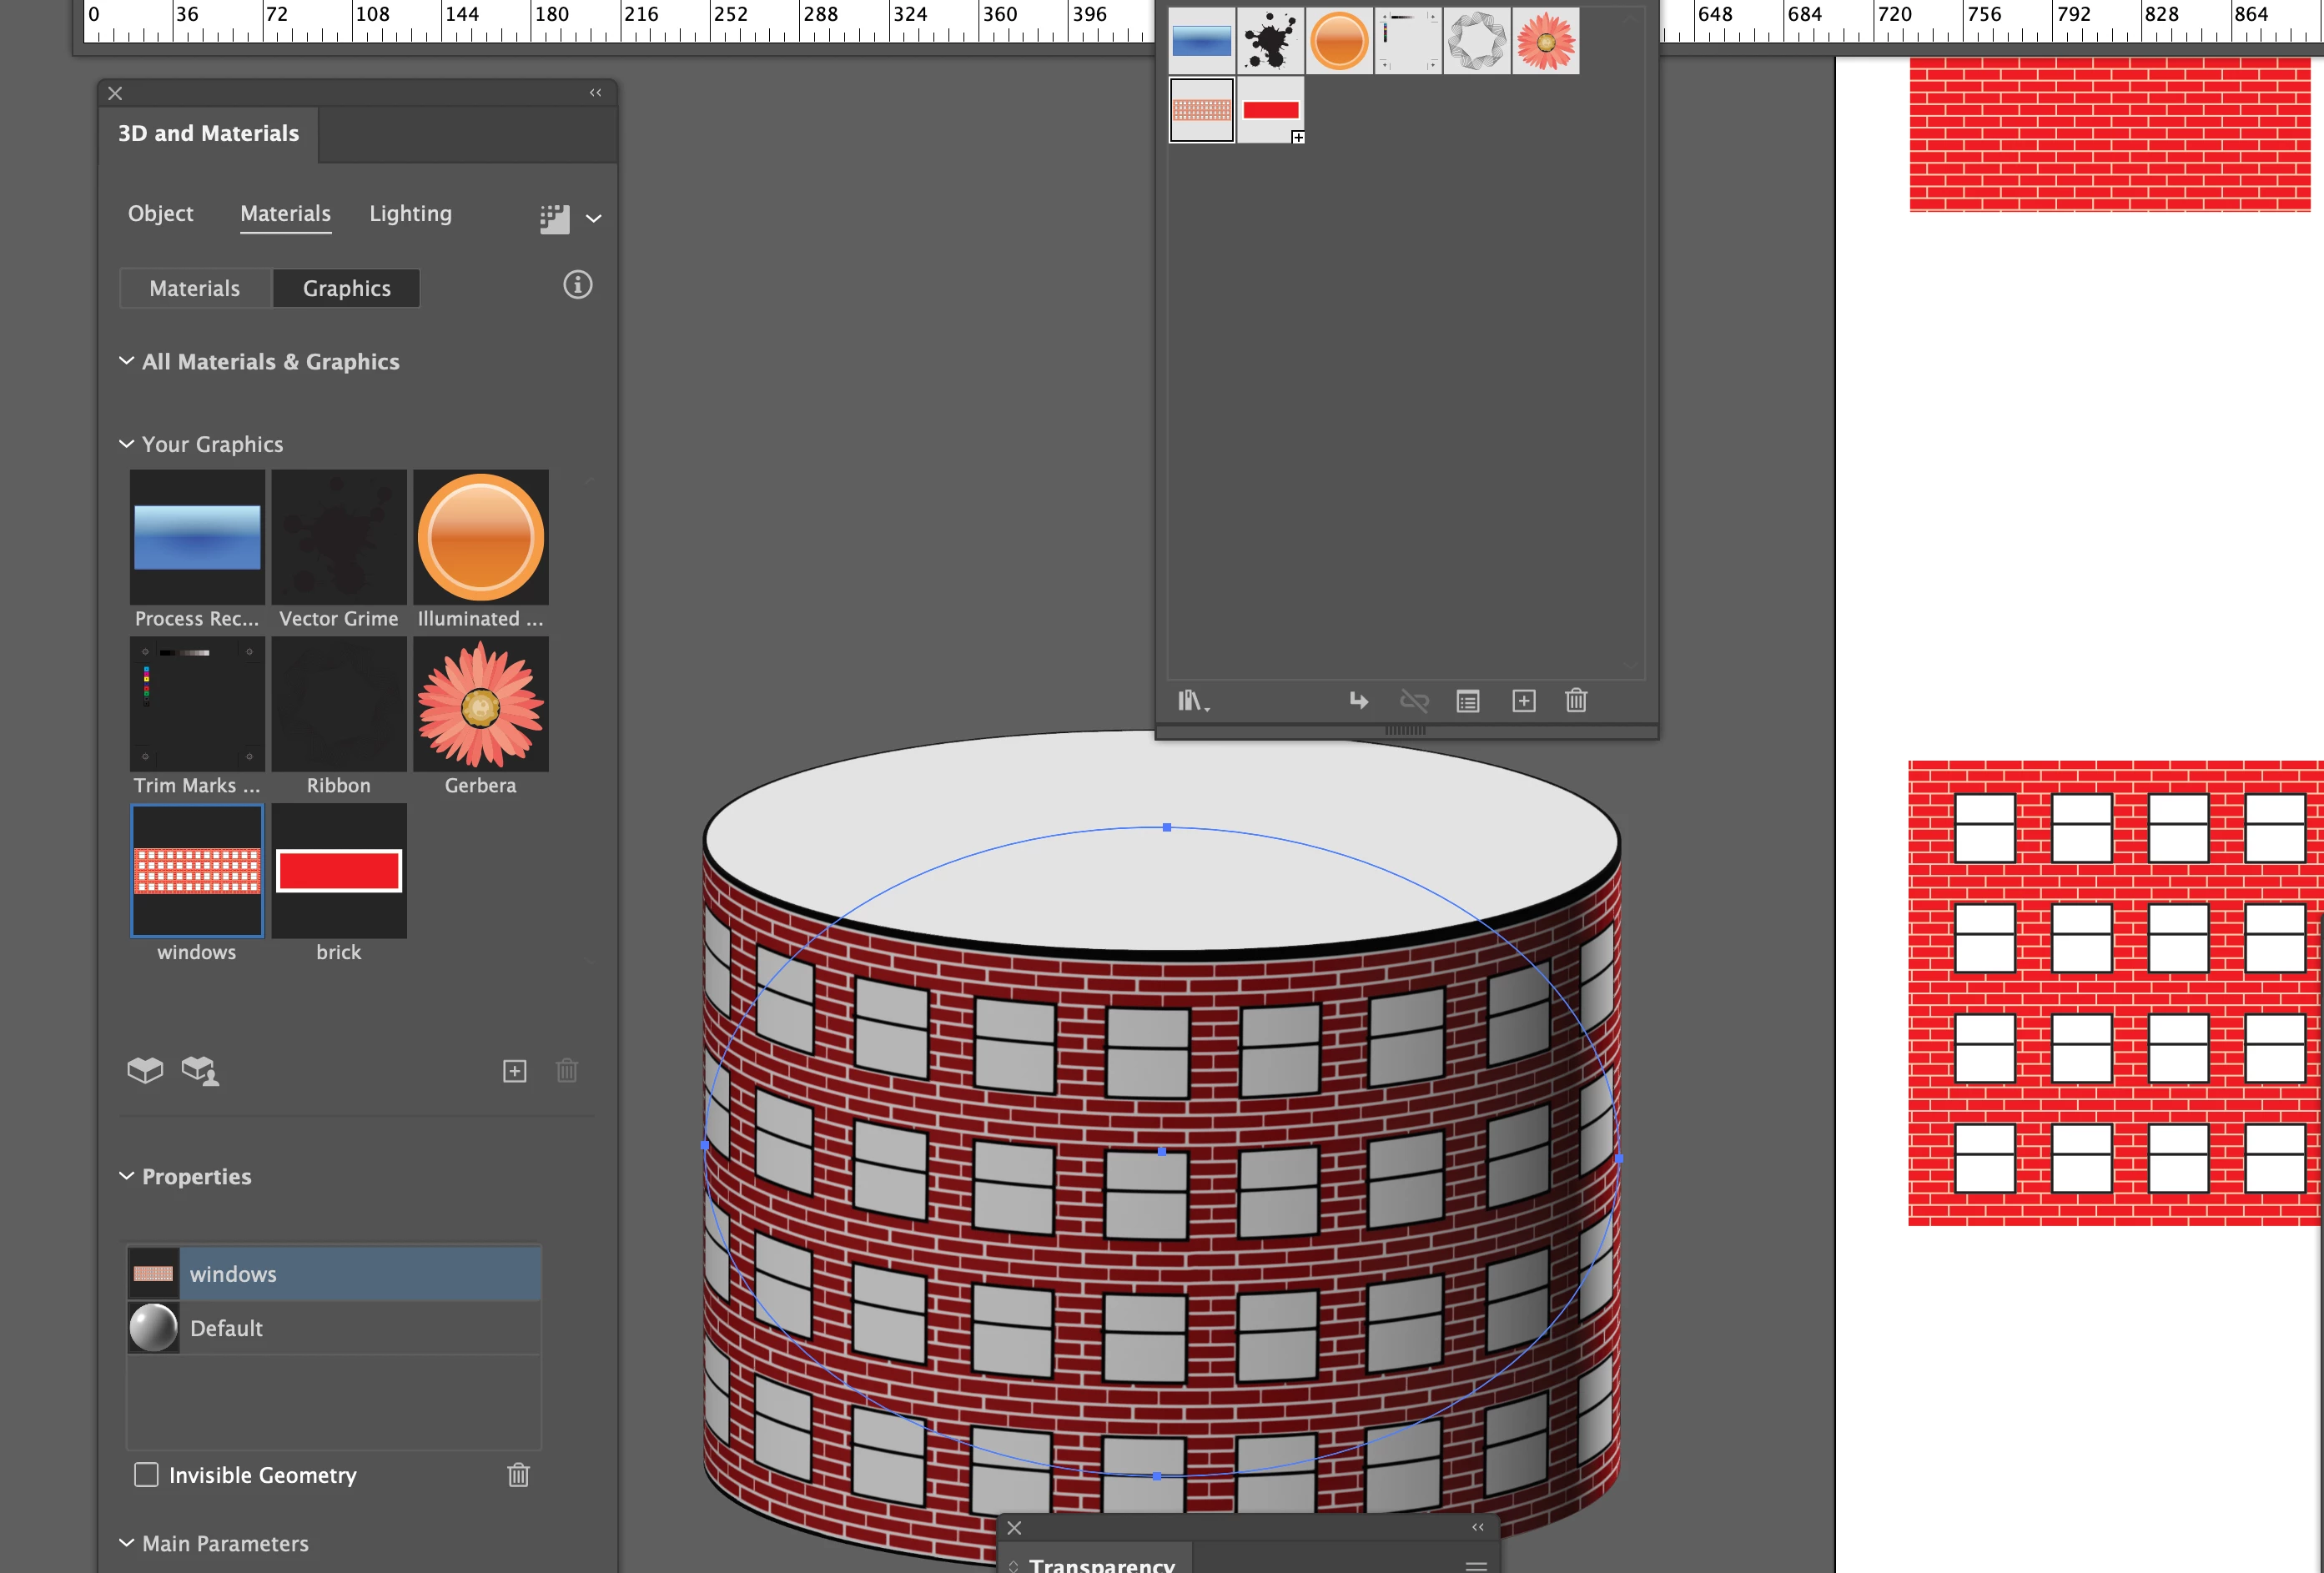
Task: Switch to the Lighting tab
Action: (x=410, y=213)
